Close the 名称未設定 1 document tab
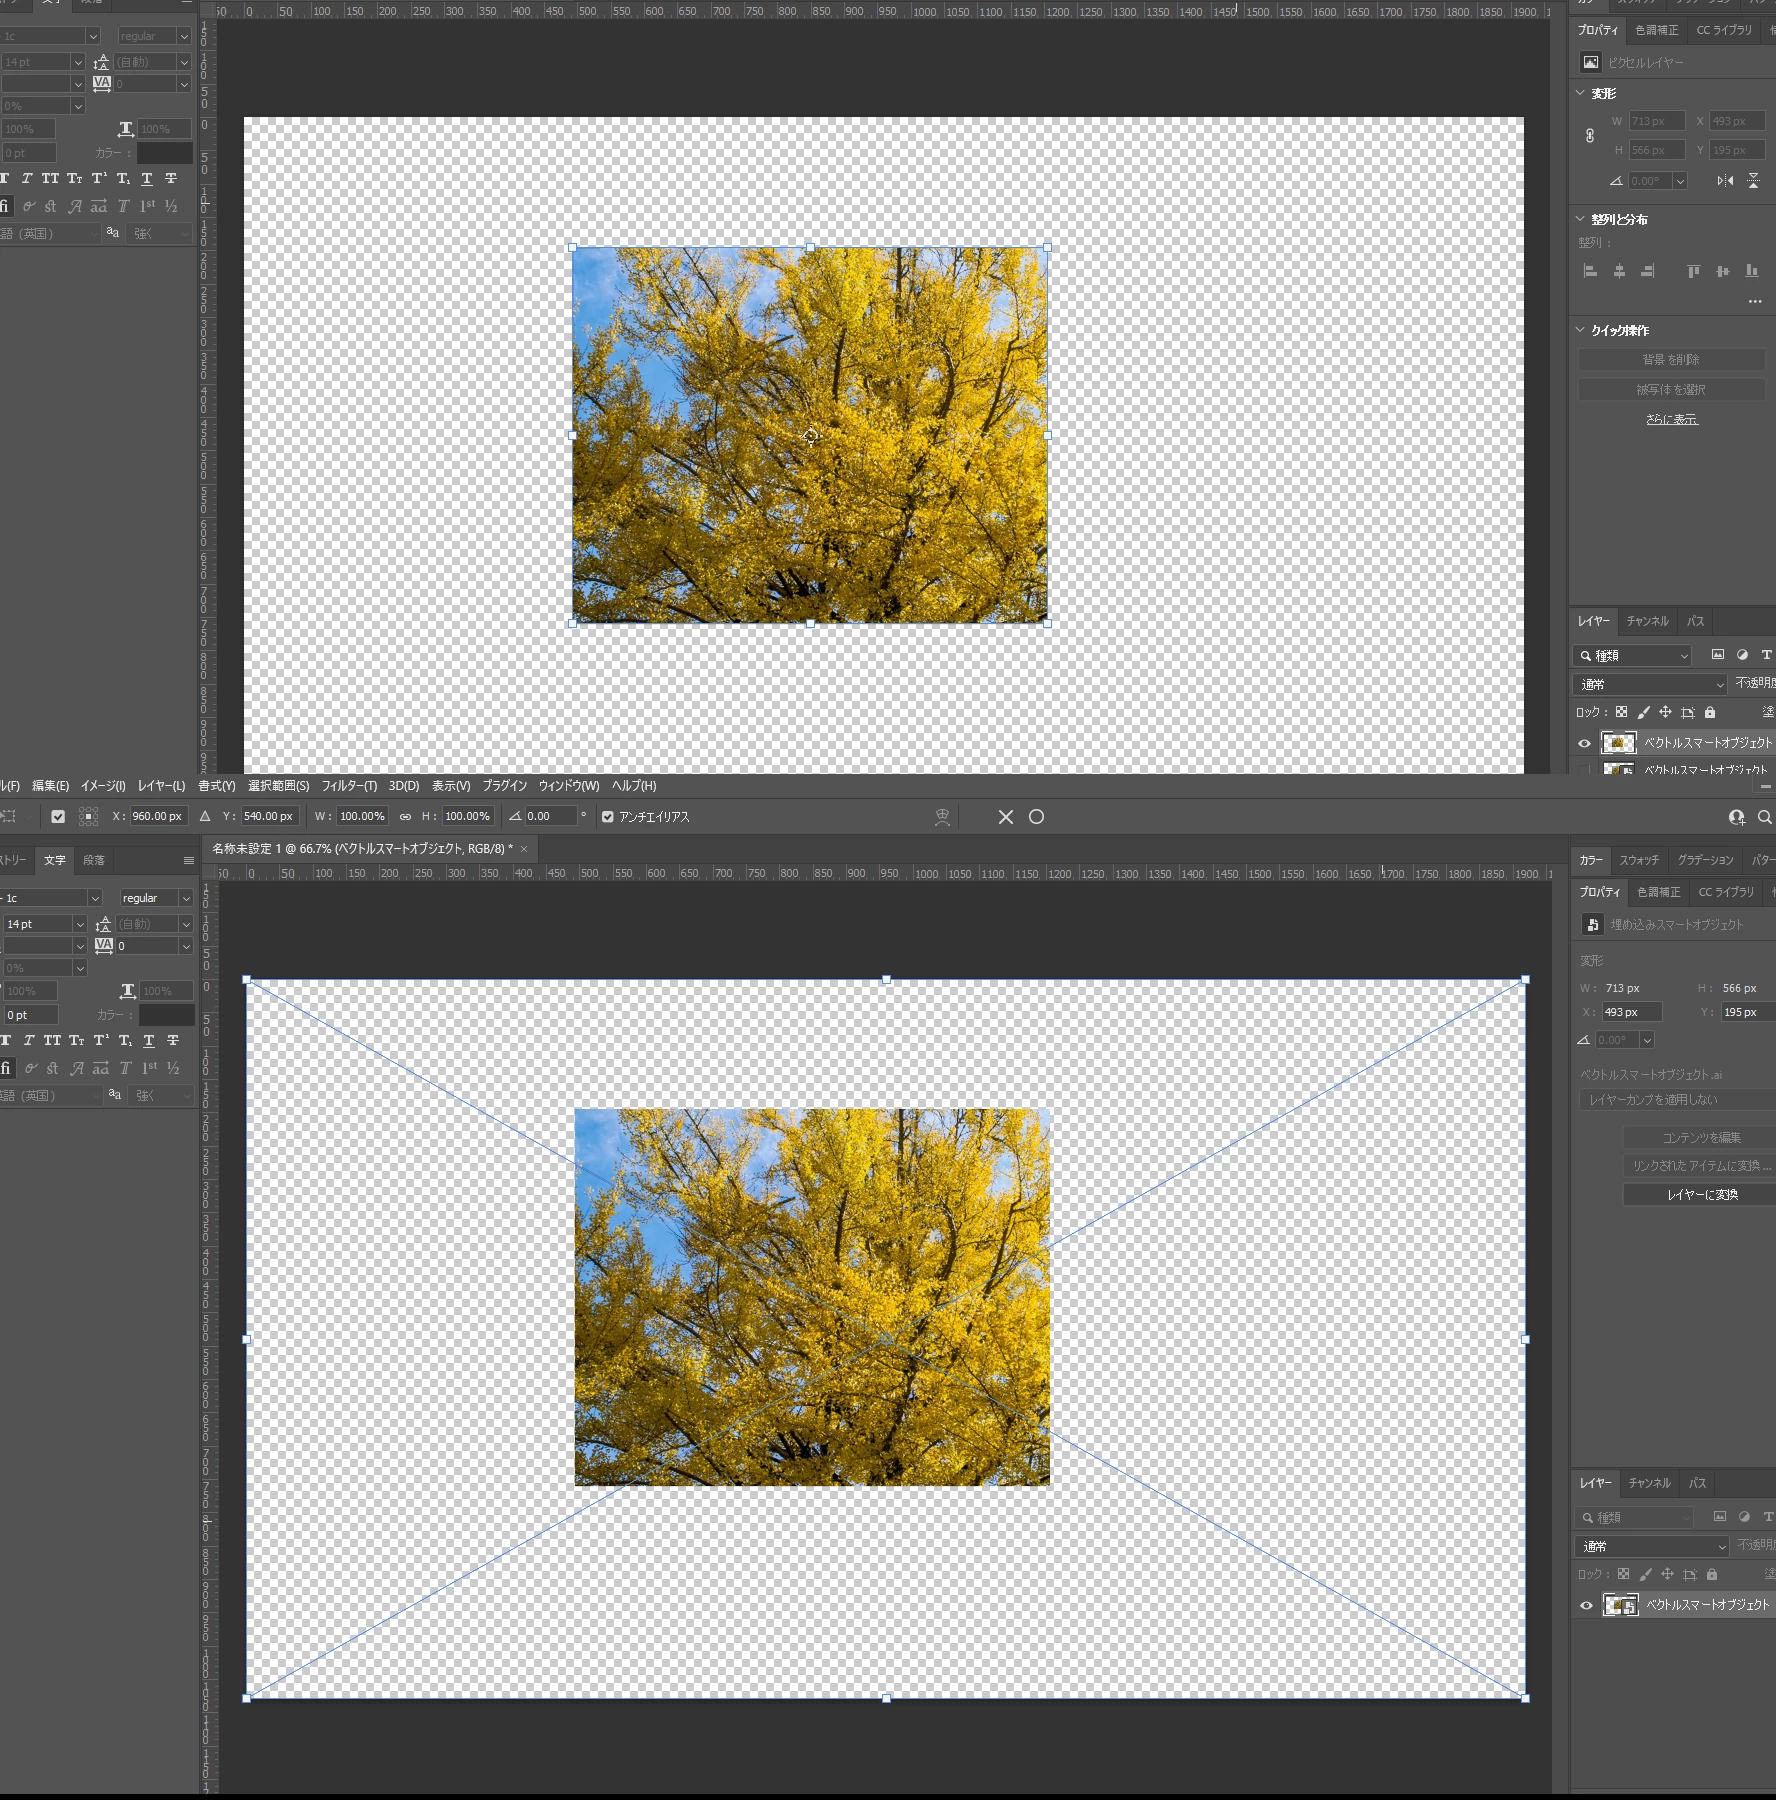1776x1800 pixels. 524,849
